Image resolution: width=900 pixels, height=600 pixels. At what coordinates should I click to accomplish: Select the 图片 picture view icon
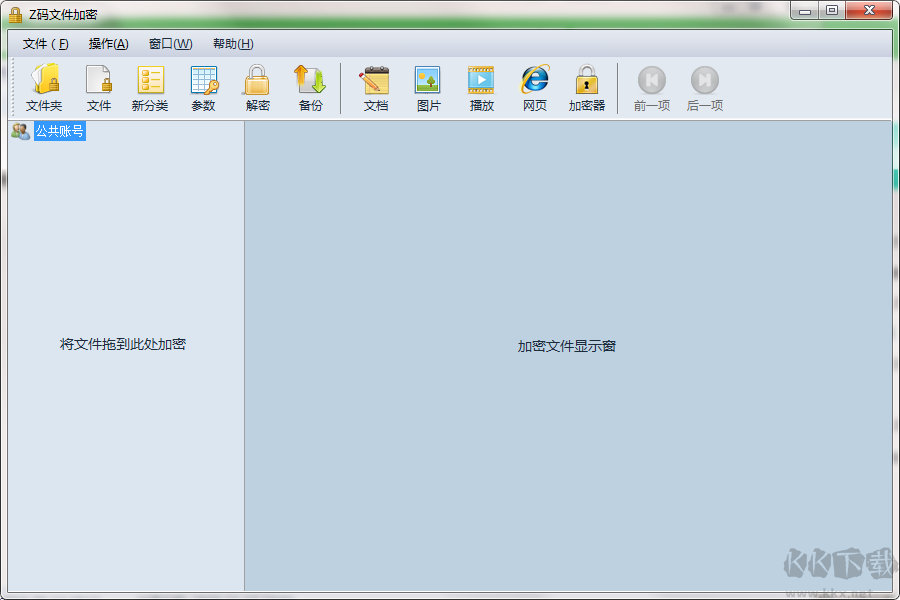[428, 88]
